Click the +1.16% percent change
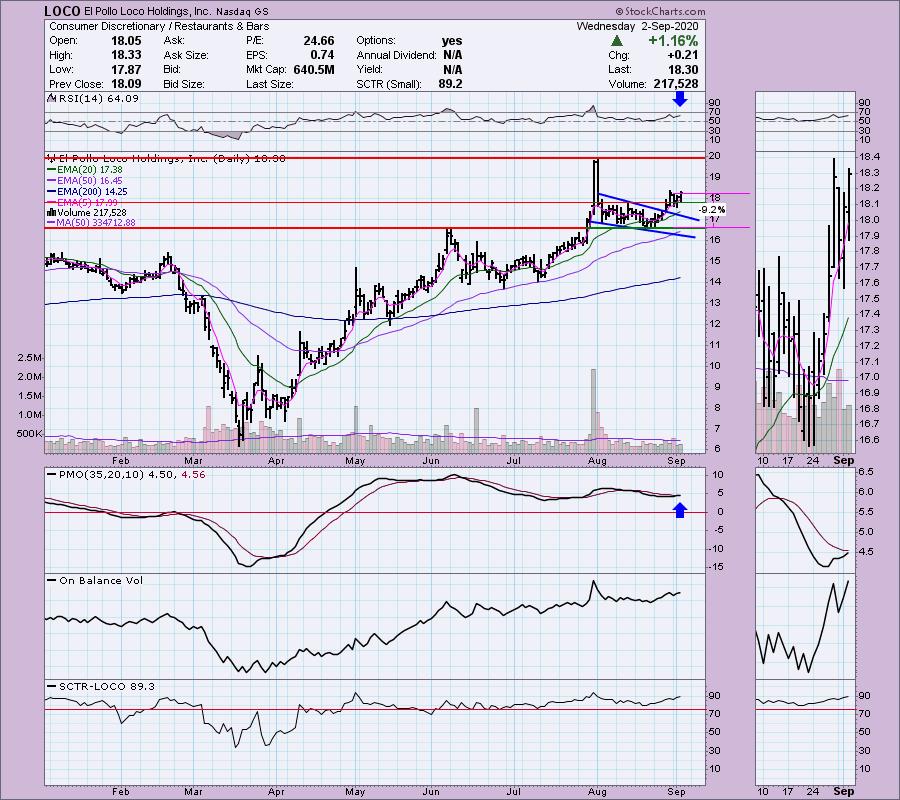Viewport: 900px width, 800px height. click(x=673, y=41)
